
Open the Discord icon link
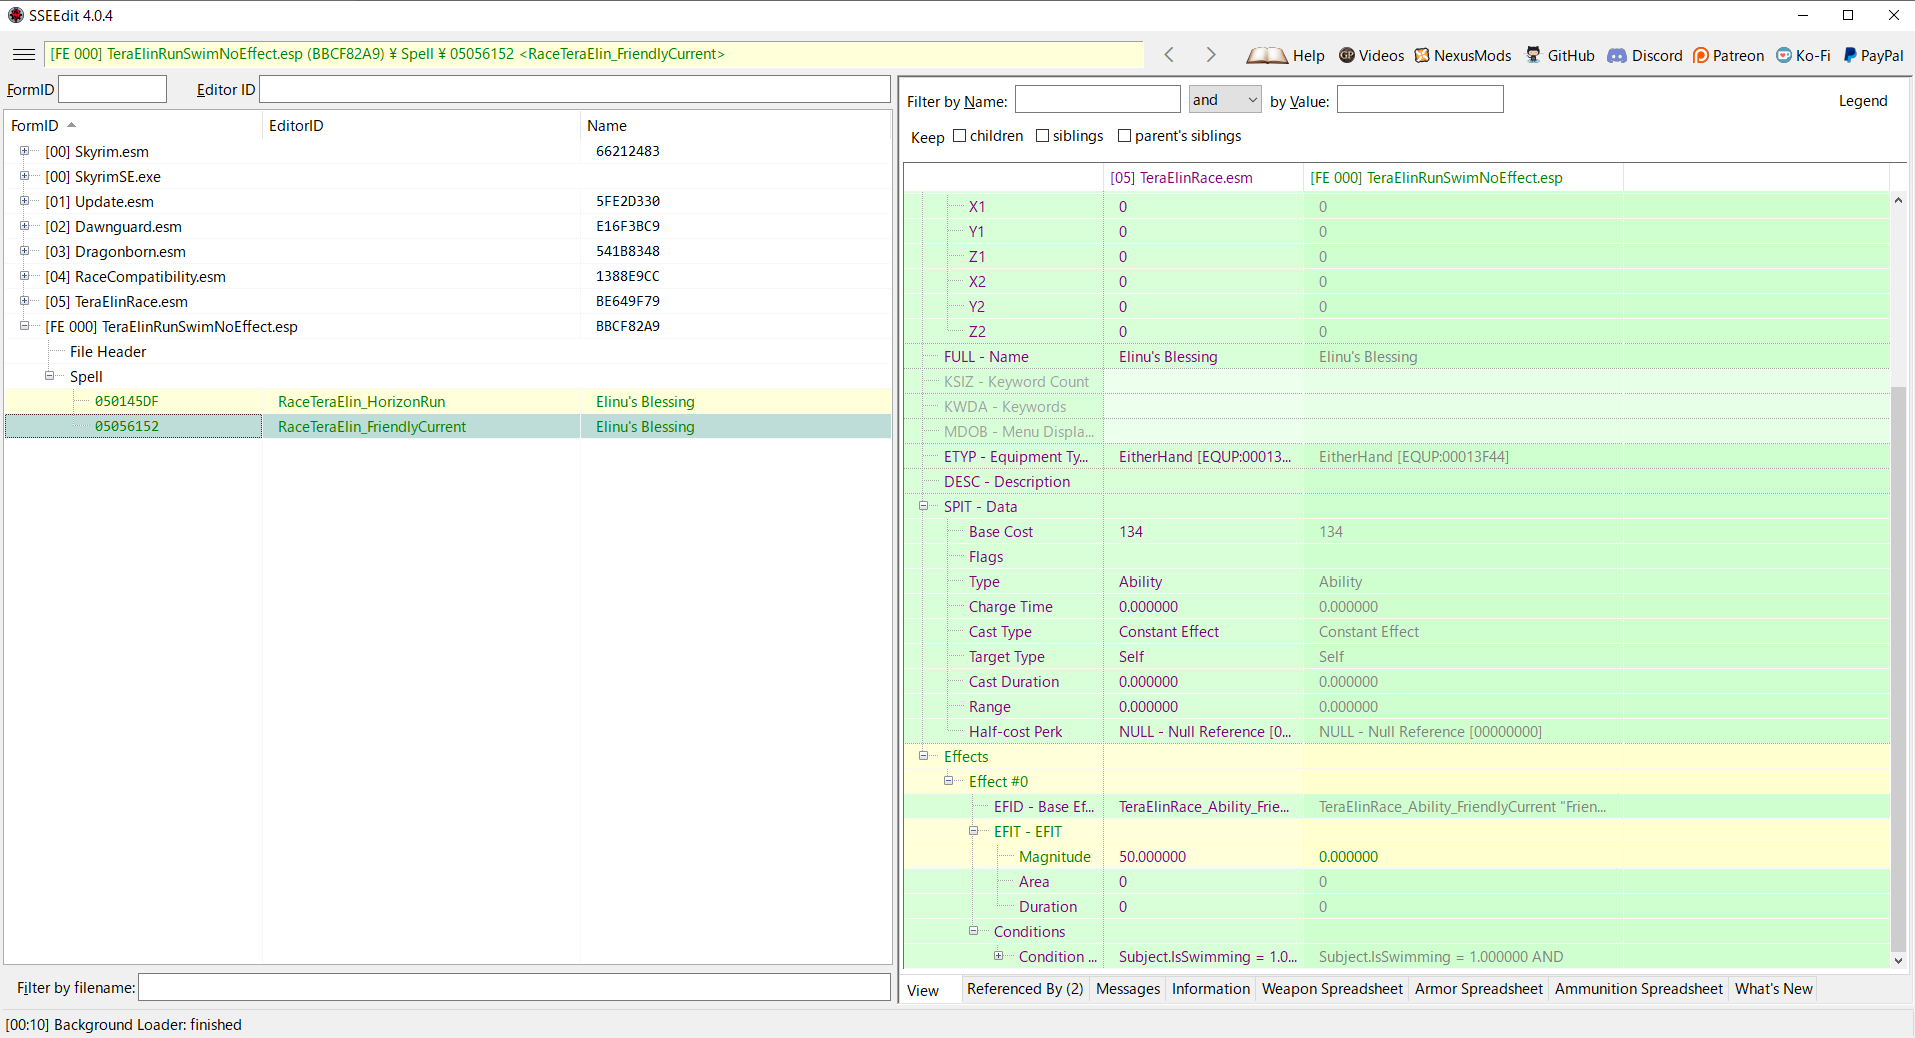[x=1617, y=56]
